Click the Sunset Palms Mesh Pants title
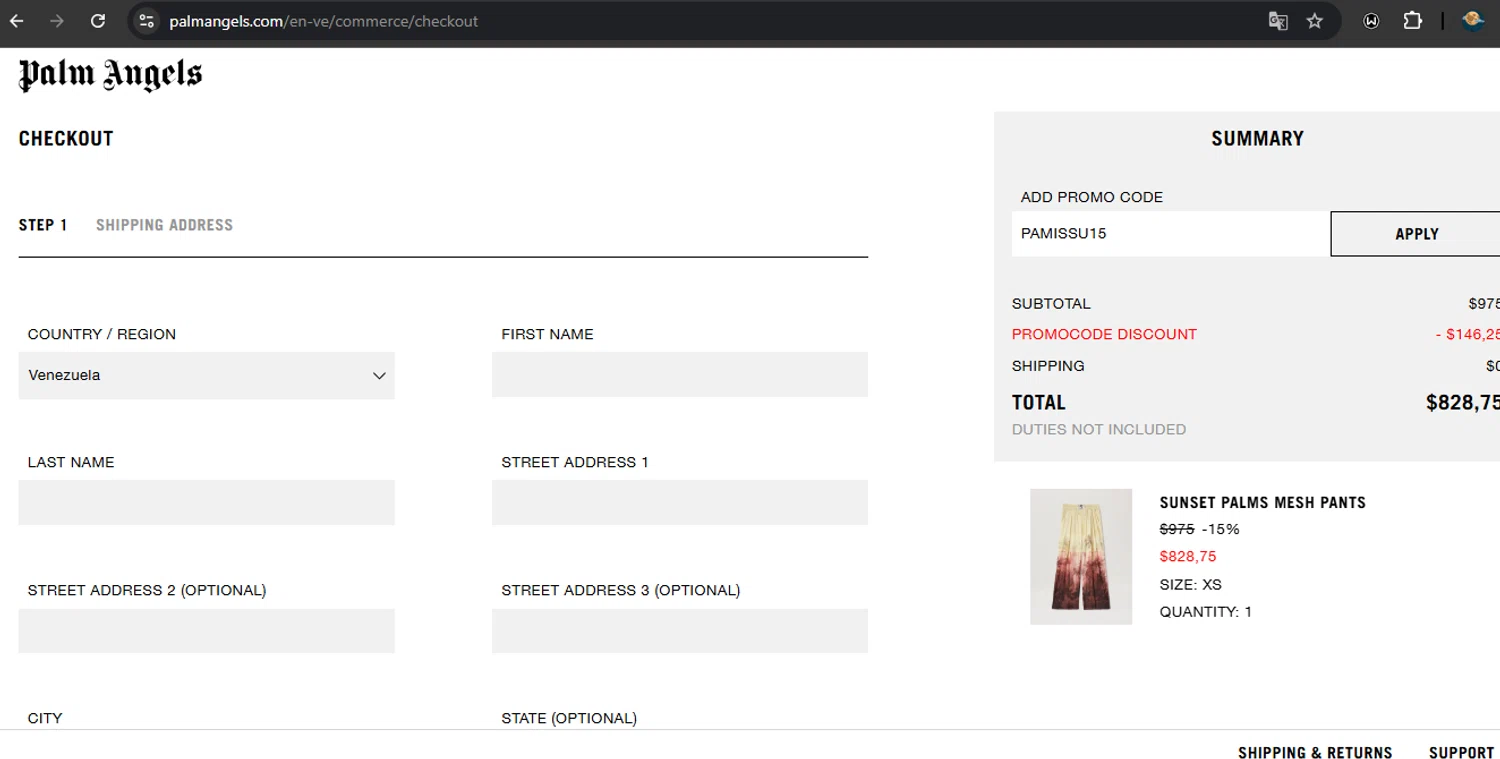This screenshot has width=1500, height=759. [1262, 502]
